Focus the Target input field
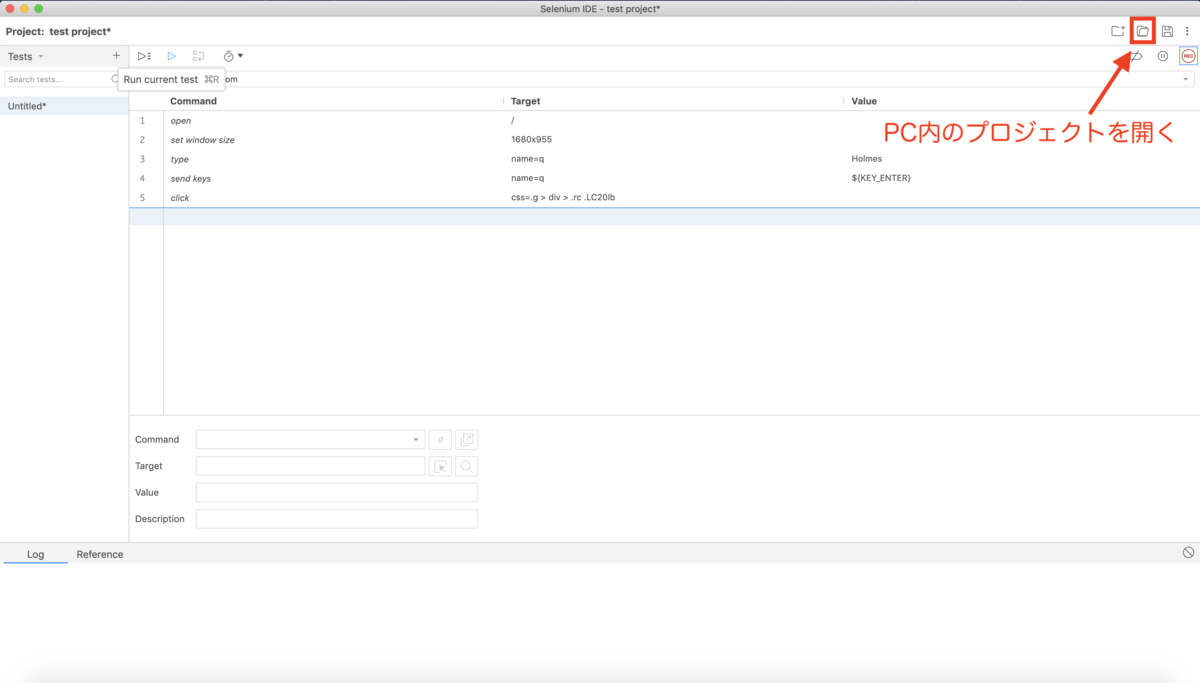1200x683 pixels. coord(310,466)
